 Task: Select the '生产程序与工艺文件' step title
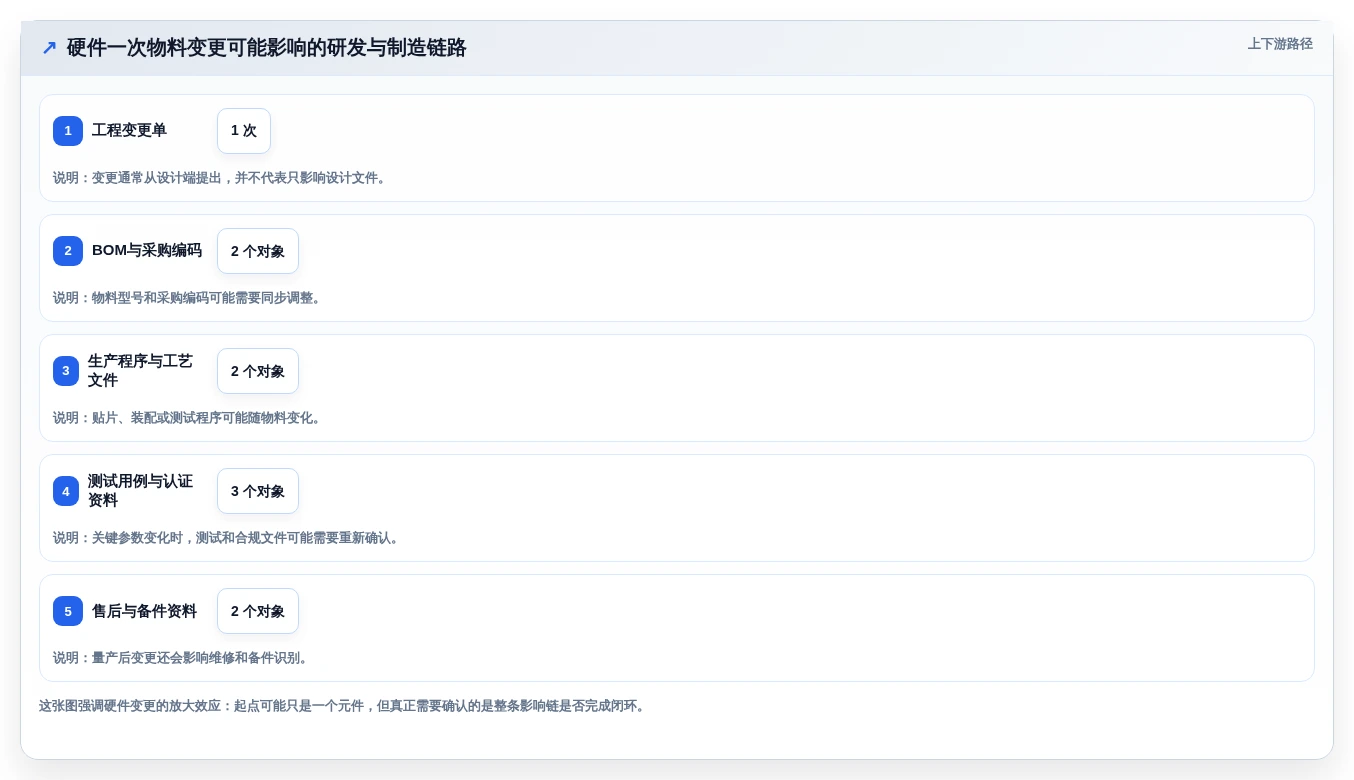click(x=140, y=371)
